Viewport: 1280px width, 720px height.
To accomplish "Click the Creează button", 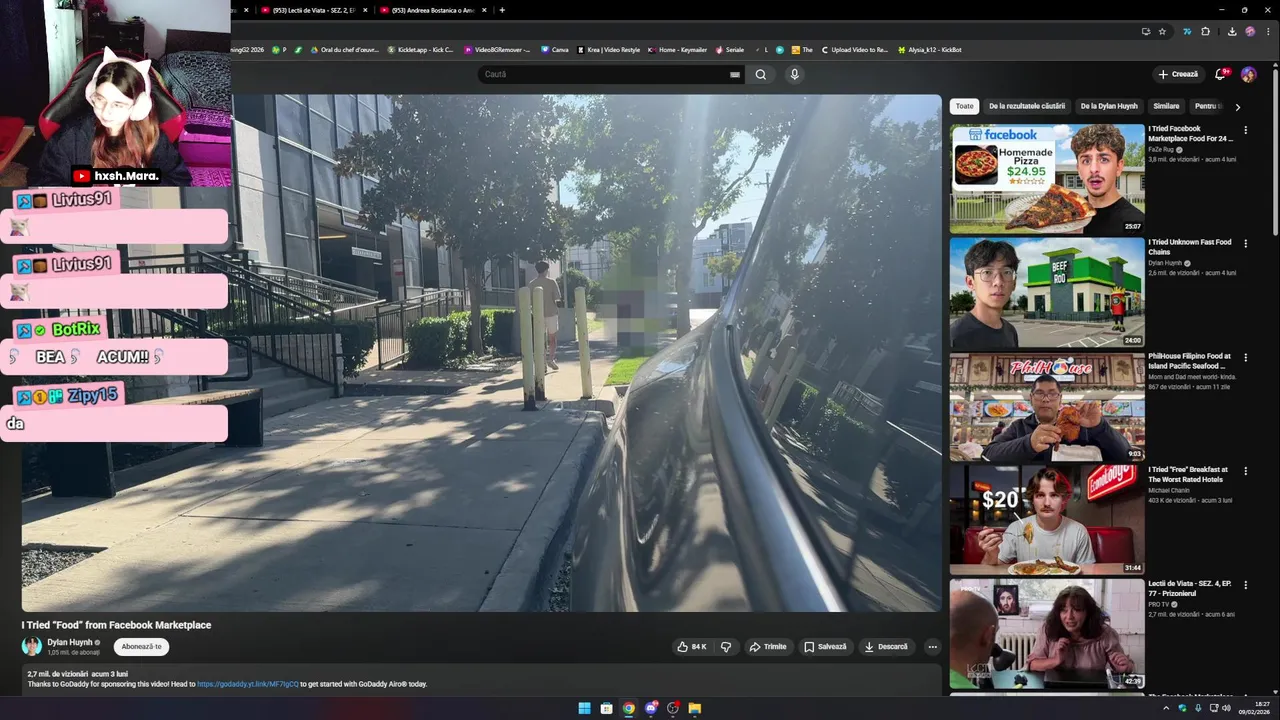I will pyautogui.click(x=1178, y=74).
